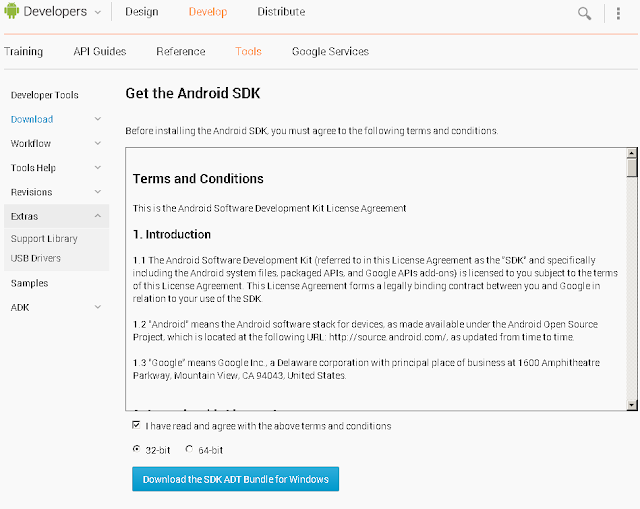Click the 'Get the Android SDK' heading
The image size is (640, 509).
pos(193,93)
